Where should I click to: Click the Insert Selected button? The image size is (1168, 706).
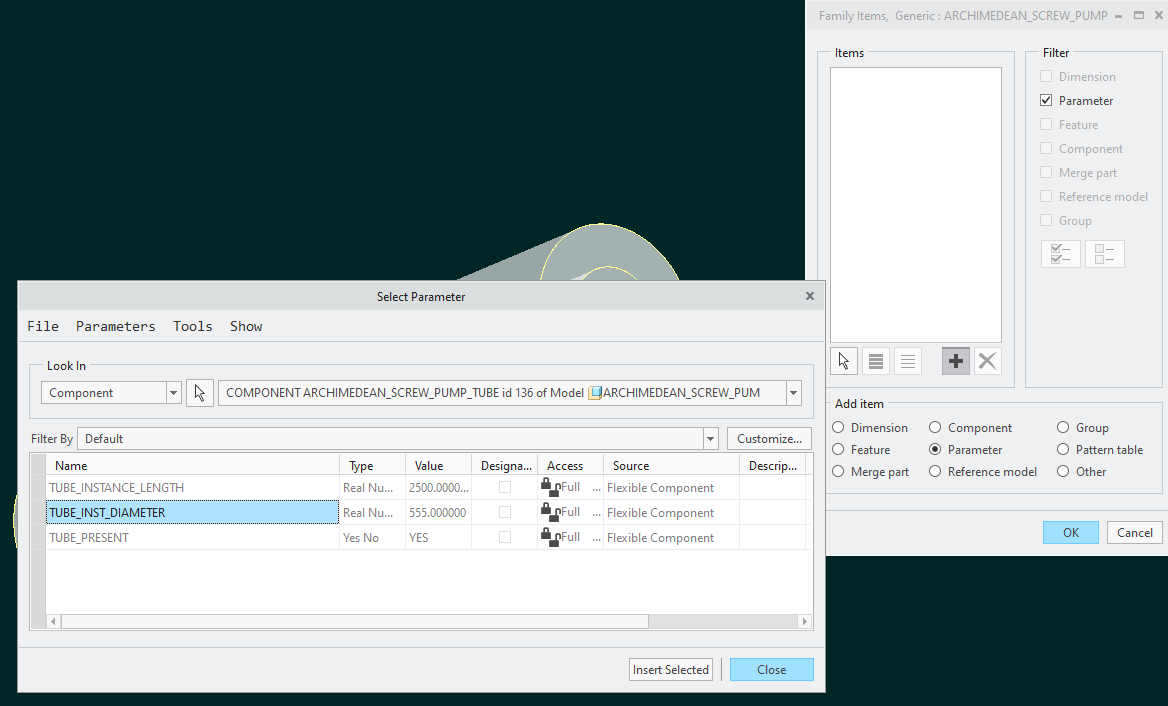(x=670, y=670)
